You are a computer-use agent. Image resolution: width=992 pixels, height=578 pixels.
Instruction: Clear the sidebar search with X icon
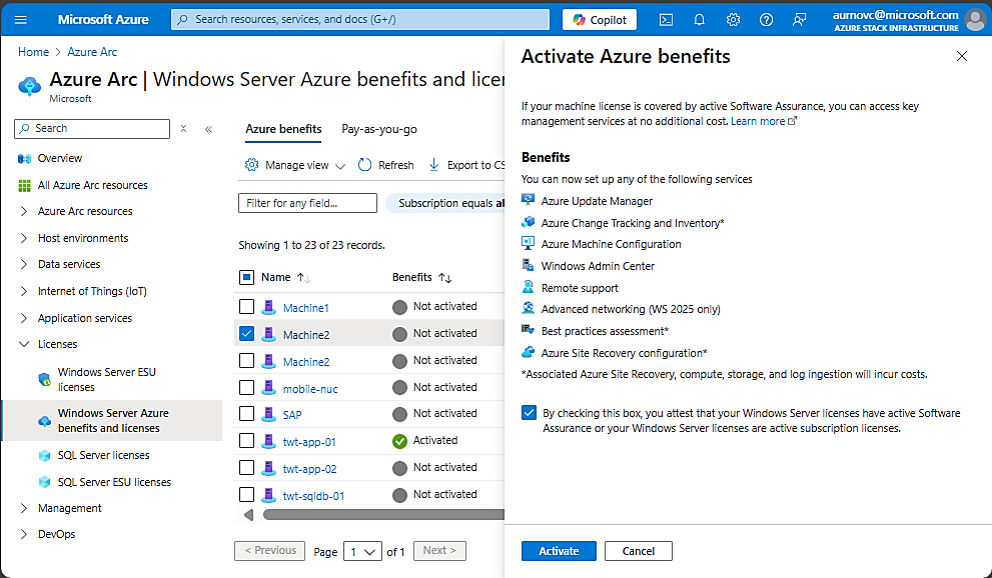coord(183,128)
